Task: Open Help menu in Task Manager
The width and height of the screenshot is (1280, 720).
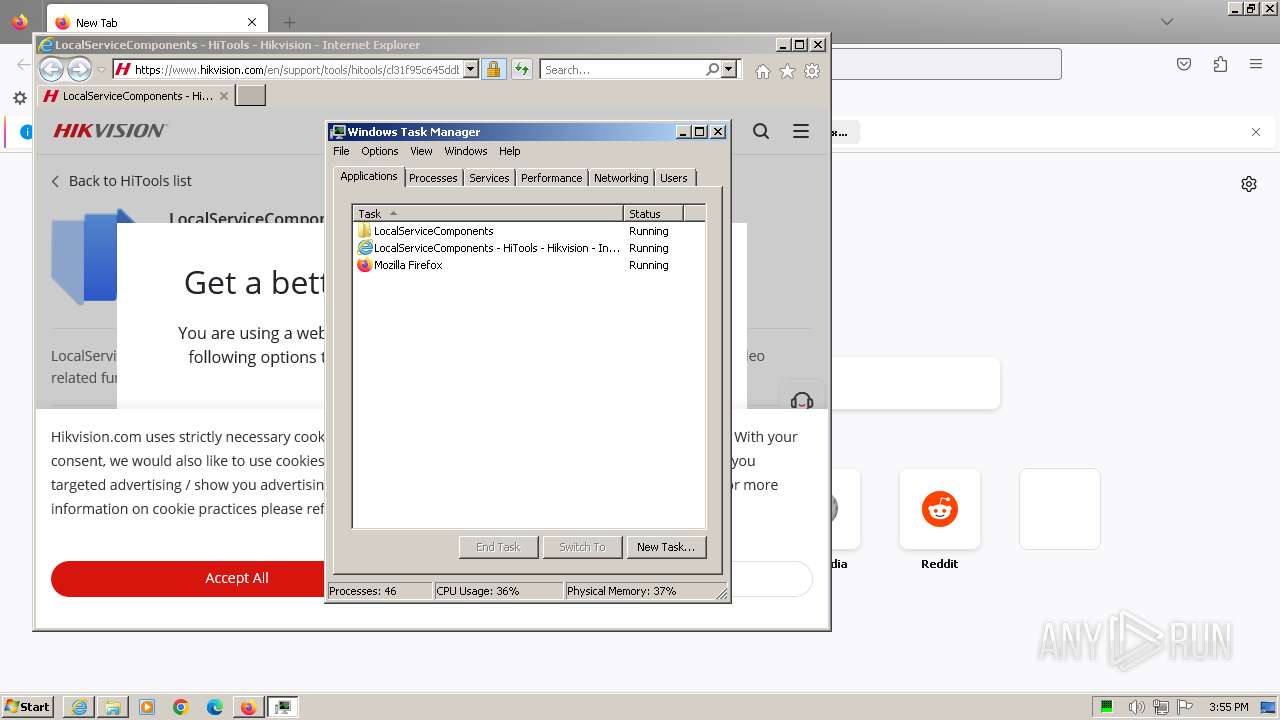Action: coord(510,151)
